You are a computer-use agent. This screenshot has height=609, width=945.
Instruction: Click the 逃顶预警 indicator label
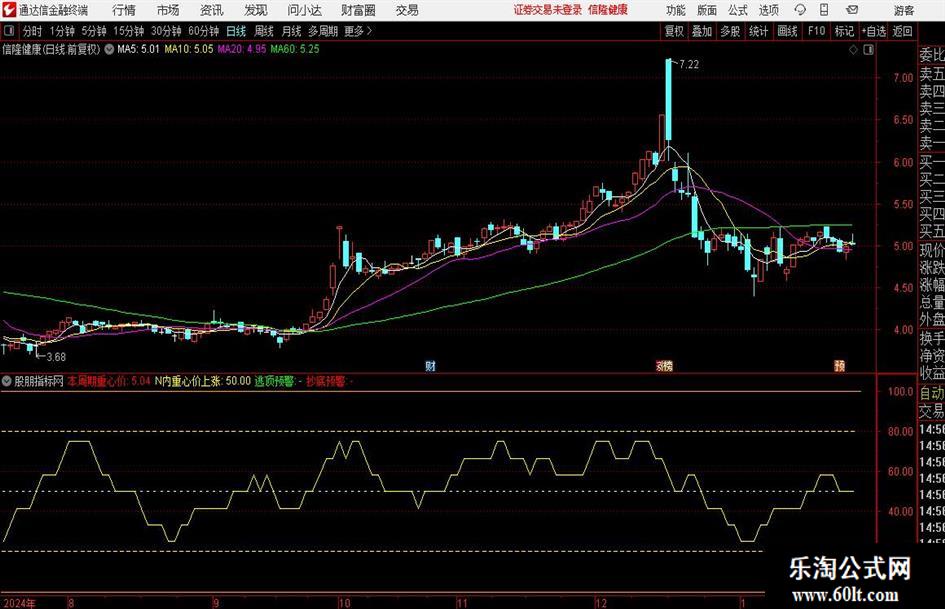[x=278, y=381]
